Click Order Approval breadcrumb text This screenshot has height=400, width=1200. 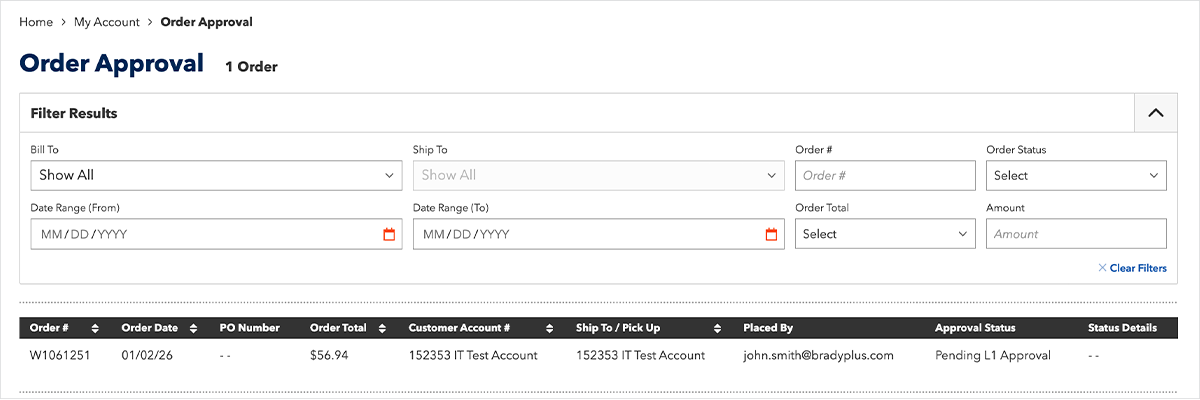[x=207, y=22]
